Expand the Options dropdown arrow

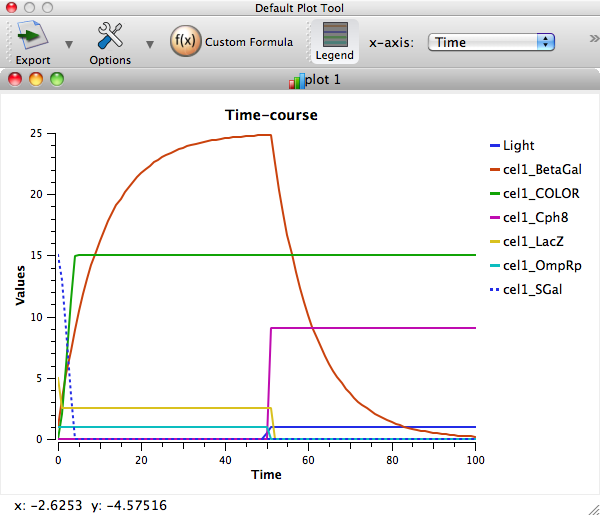(150, 44)
